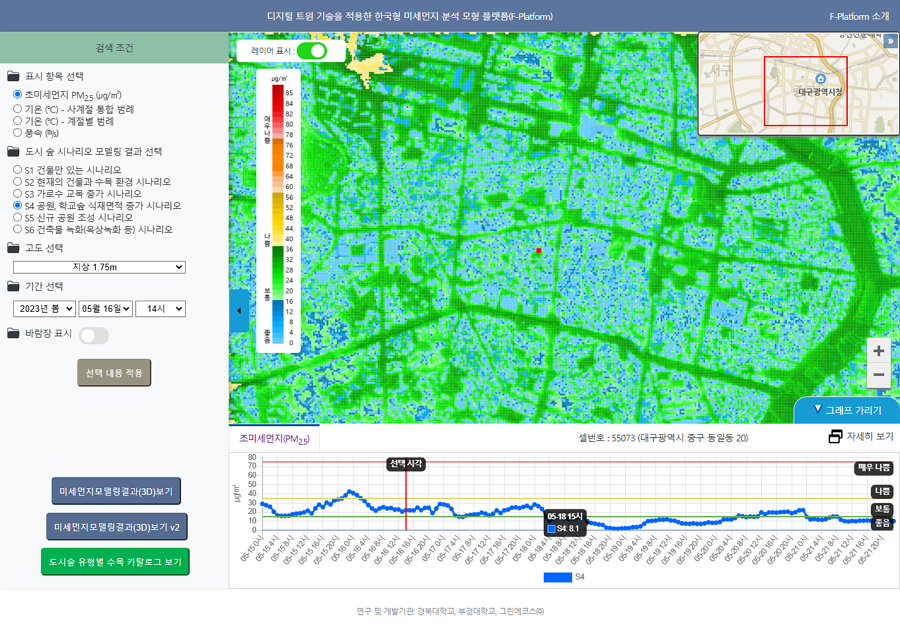Open the 2023년 봄 season dropdown
This screenshot has height=631, width=900.
point(44,309)
